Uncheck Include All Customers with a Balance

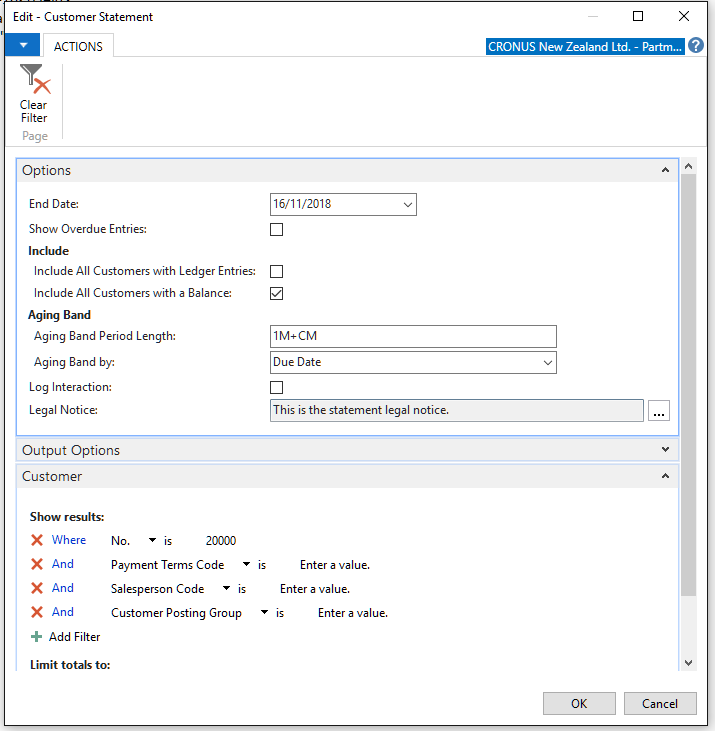tap(276, 293)
